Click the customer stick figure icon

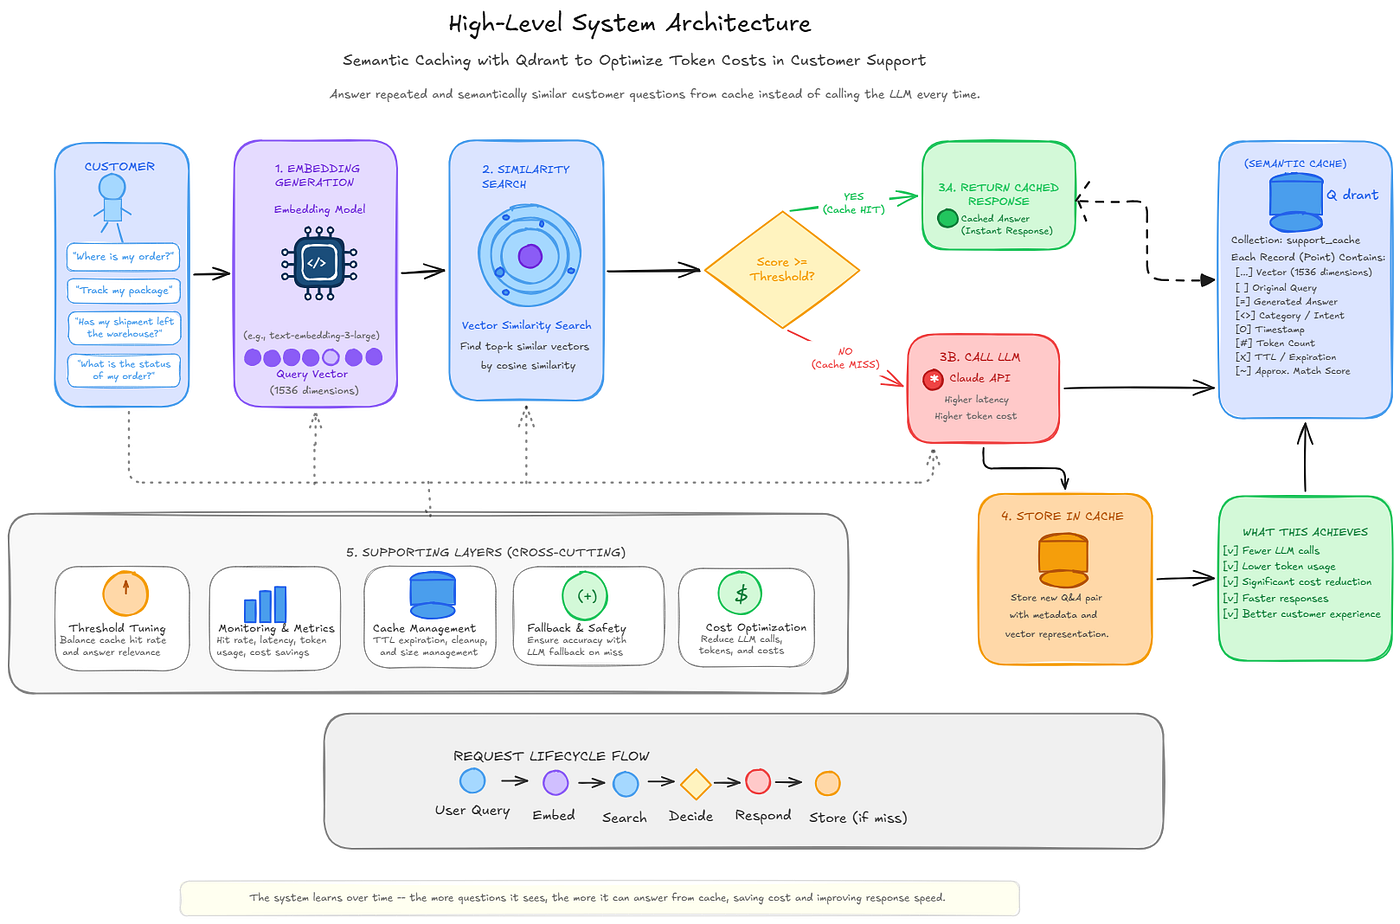coord(112,206)
